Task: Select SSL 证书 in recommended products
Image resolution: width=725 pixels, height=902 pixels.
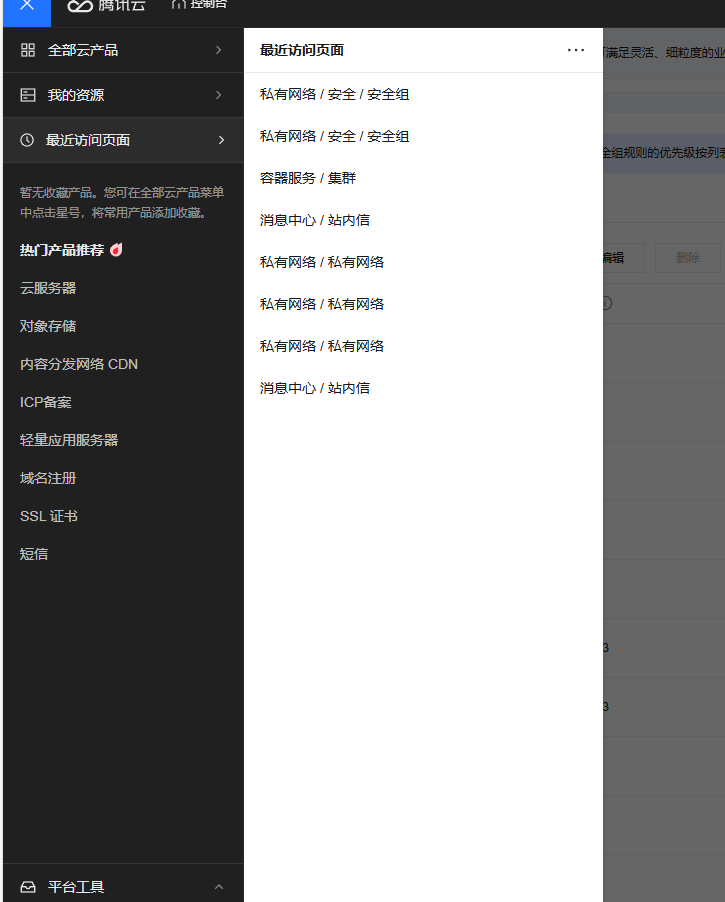Action: [49, 516]
